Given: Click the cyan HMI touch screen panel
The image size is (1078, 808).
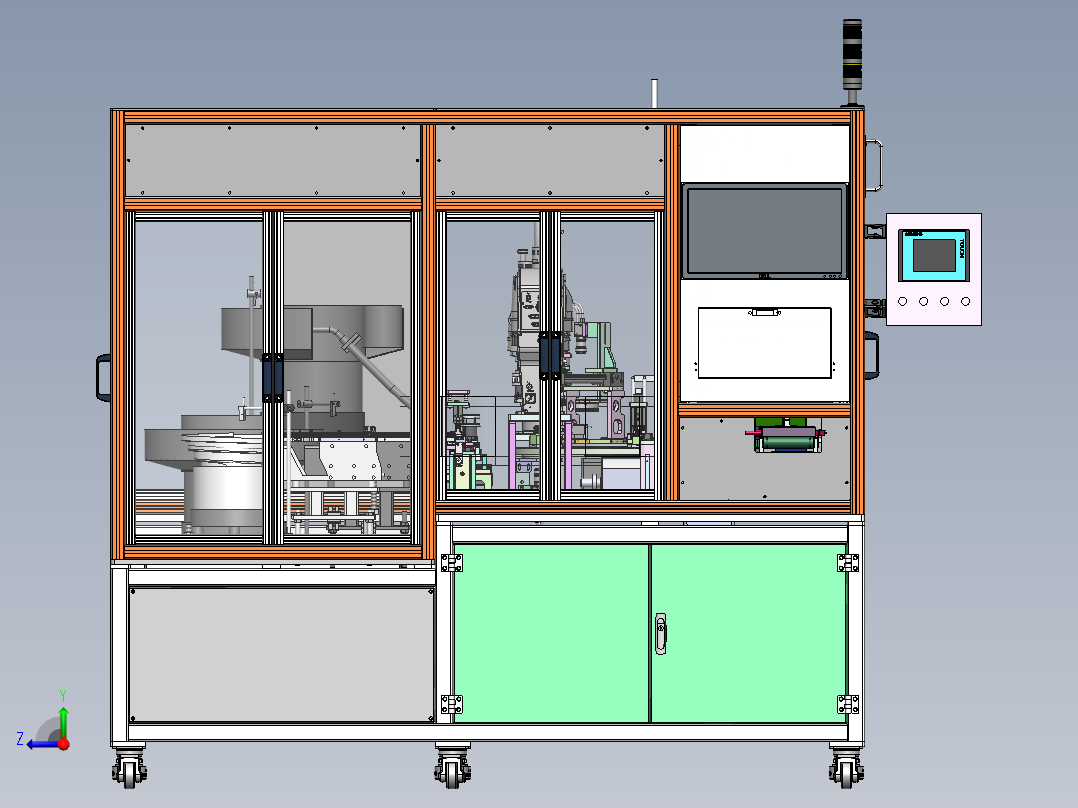Looking at the screenshot, I should tap(934, 255).
